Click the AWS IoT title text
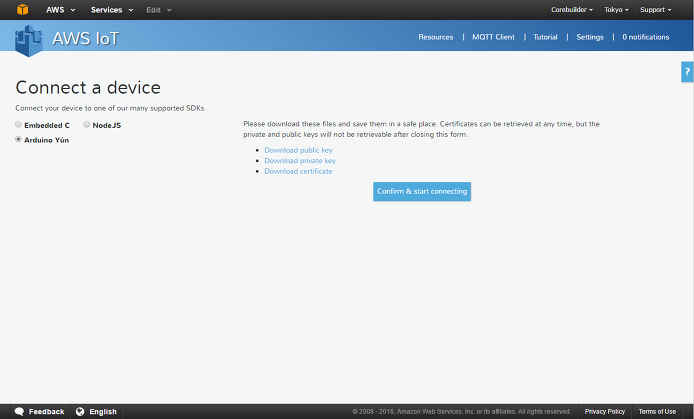694x419 pixels. (x=85, y=38)
